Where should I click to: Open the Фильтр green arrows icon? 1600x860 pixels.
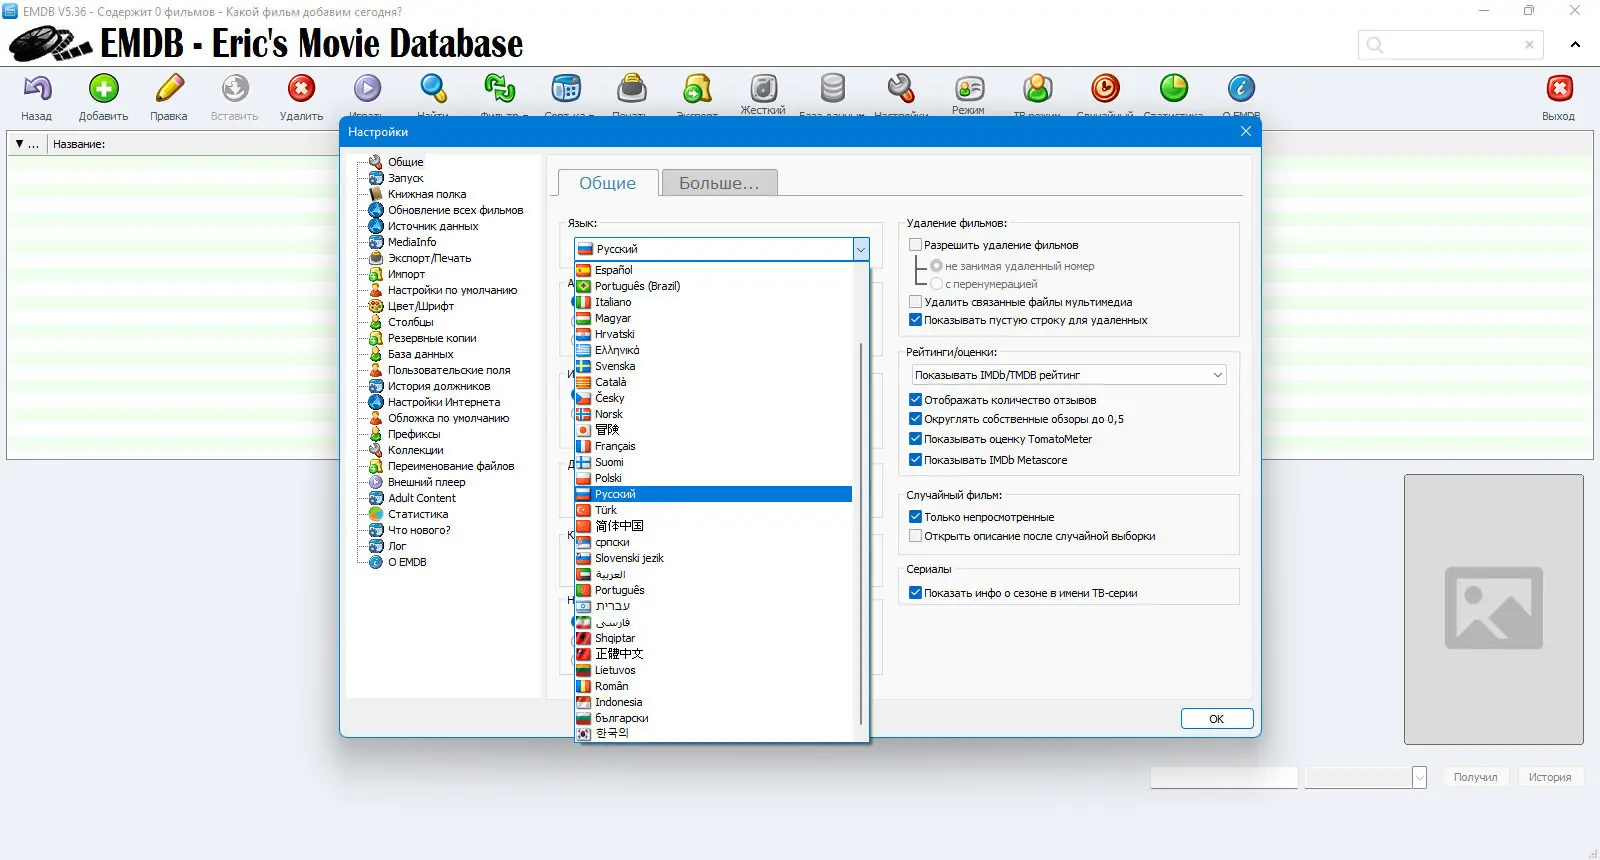point(499,89)
